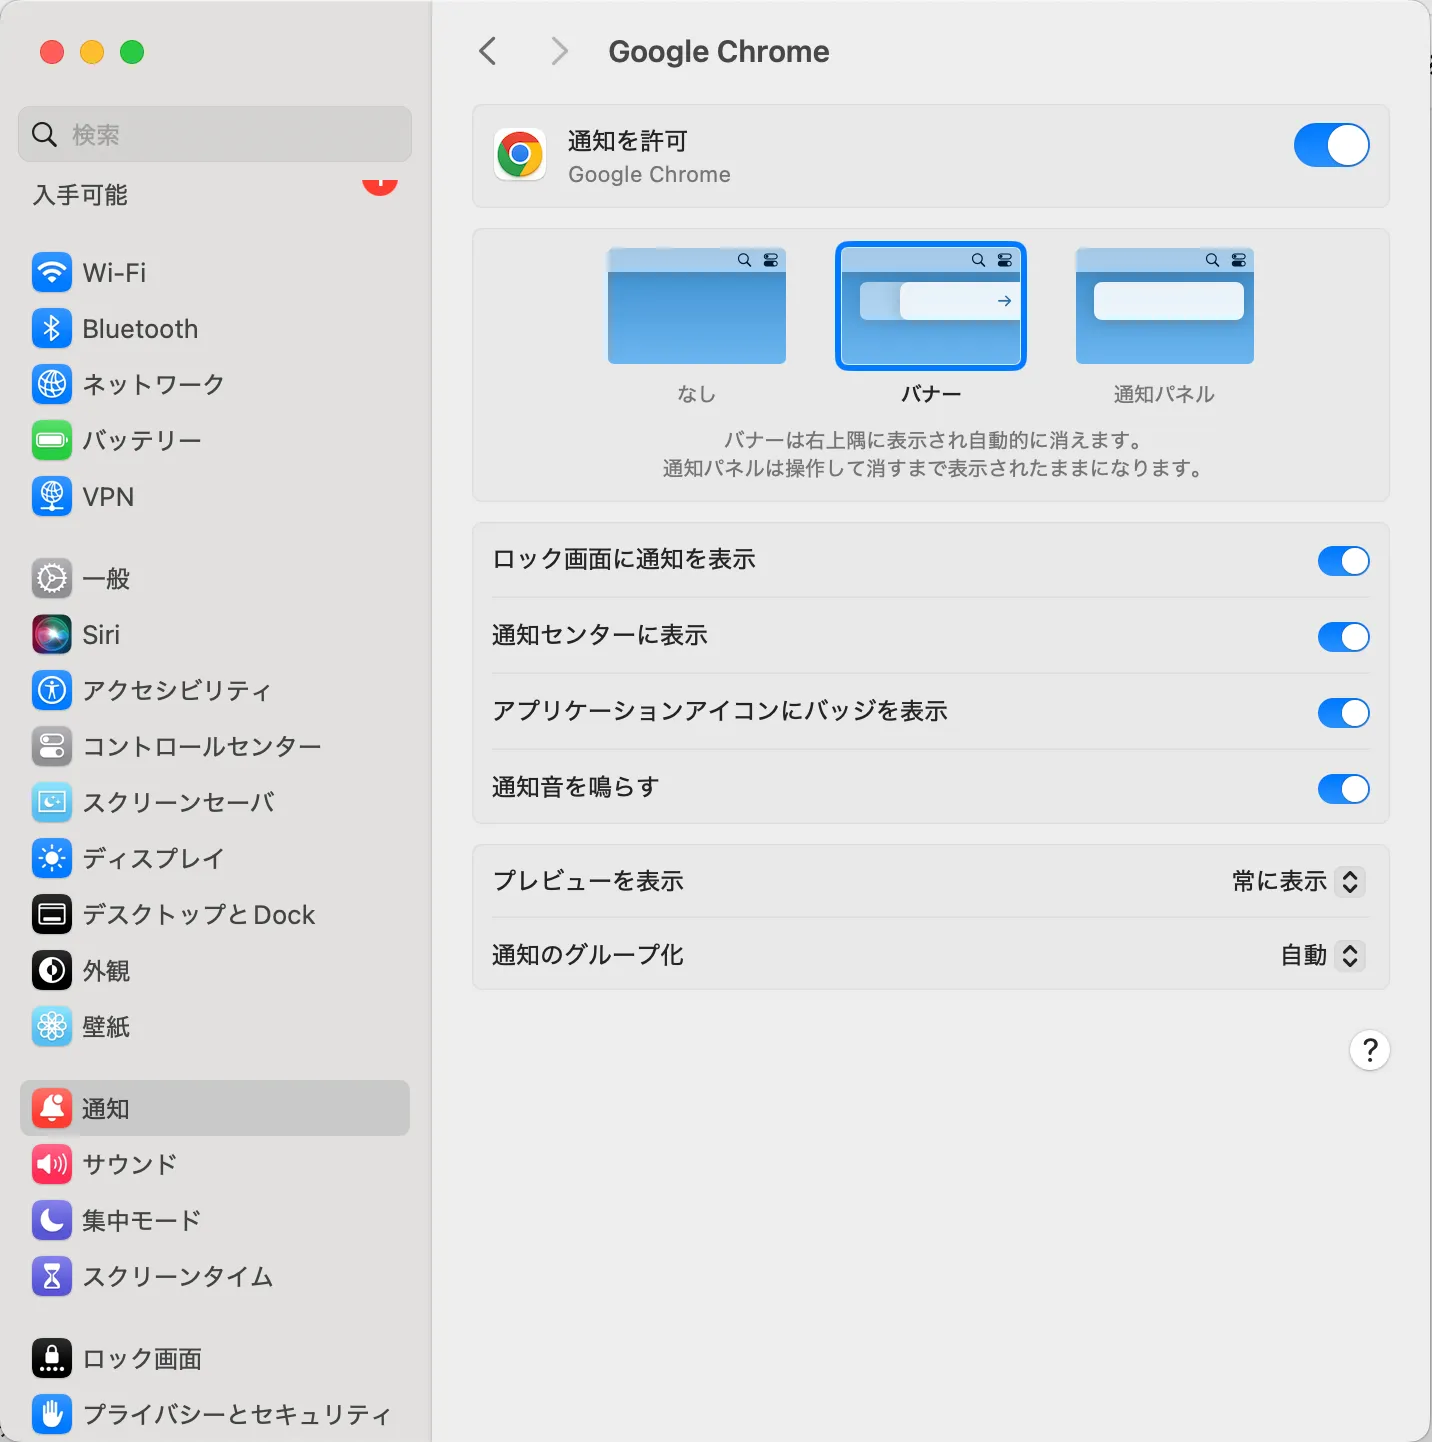
Task: Select the なし alert style thumbnail
Action: tap(697, 306)
